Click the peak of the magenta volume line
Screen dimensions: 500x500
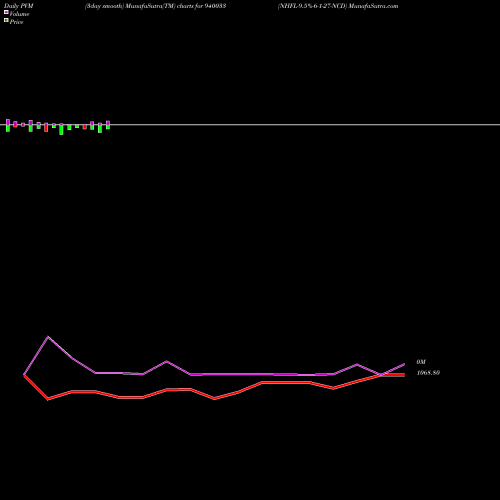point(48,337)
